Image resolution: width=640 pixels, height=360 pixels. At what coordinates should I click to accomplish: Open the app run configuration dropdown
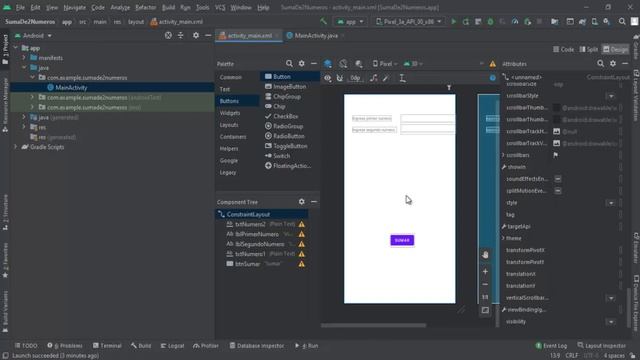coord(350,22)
